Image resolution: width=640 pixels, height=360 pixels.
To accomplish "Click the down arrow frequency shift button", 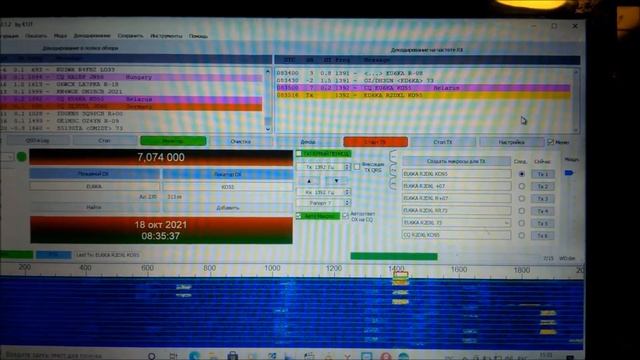I will click(336, 180).
